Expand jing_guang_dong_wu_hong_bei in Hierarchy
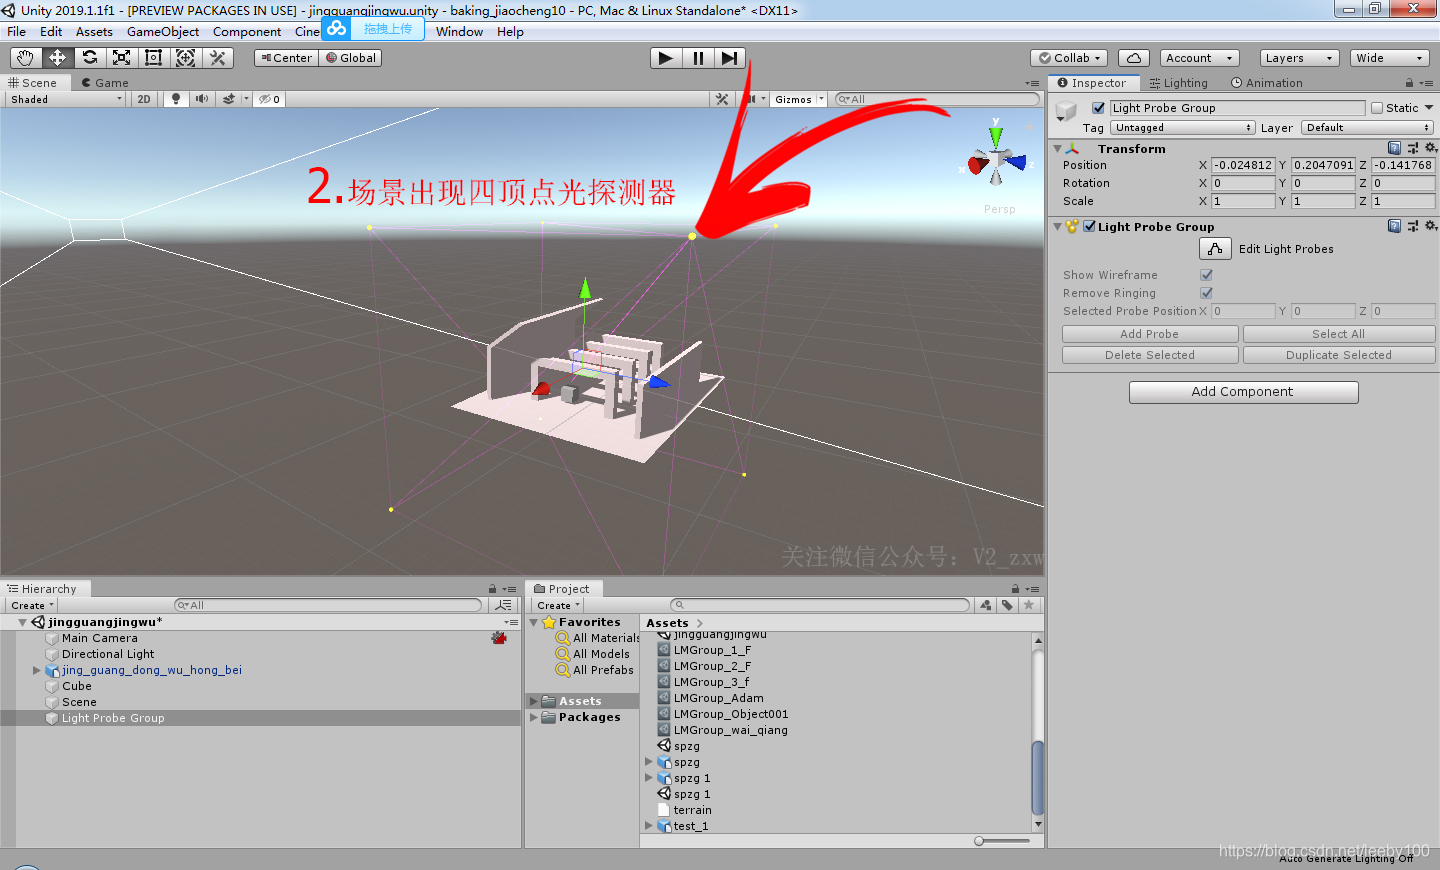 point(37,670)
